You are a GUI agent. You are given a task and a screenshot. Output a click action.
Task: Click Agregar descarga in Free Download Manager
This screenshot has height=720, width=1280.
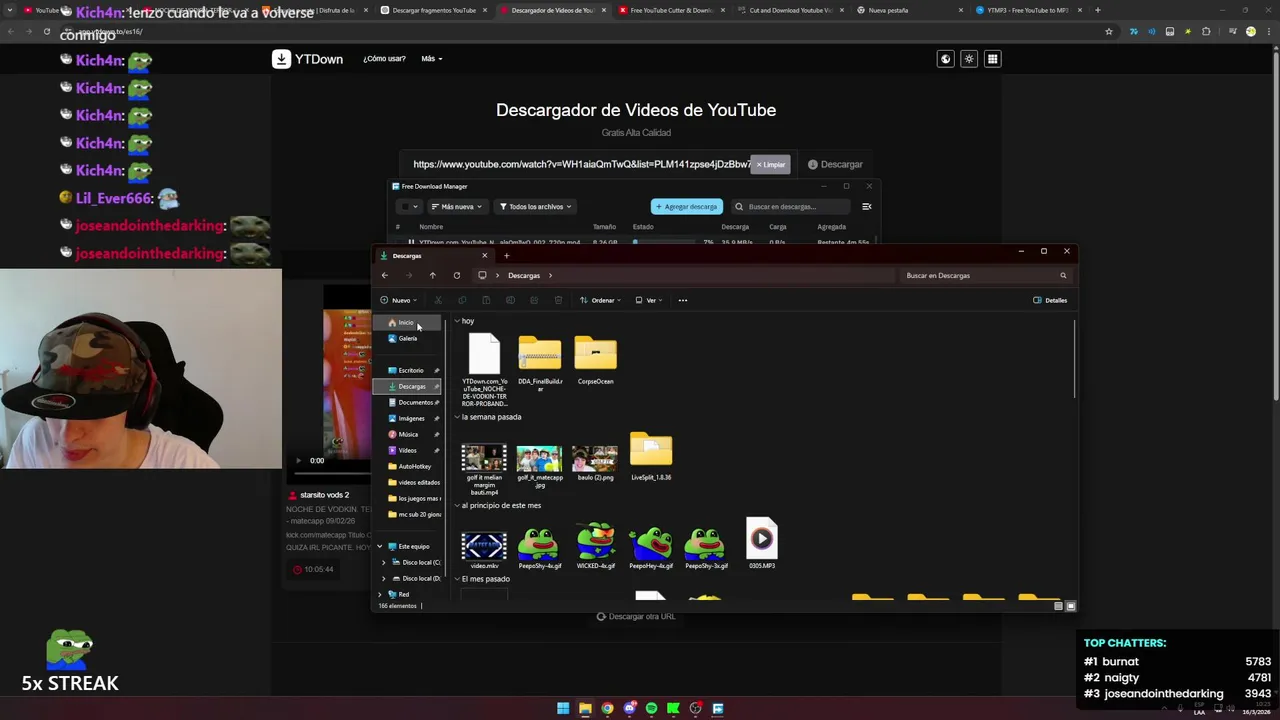(x=687, y=207)
